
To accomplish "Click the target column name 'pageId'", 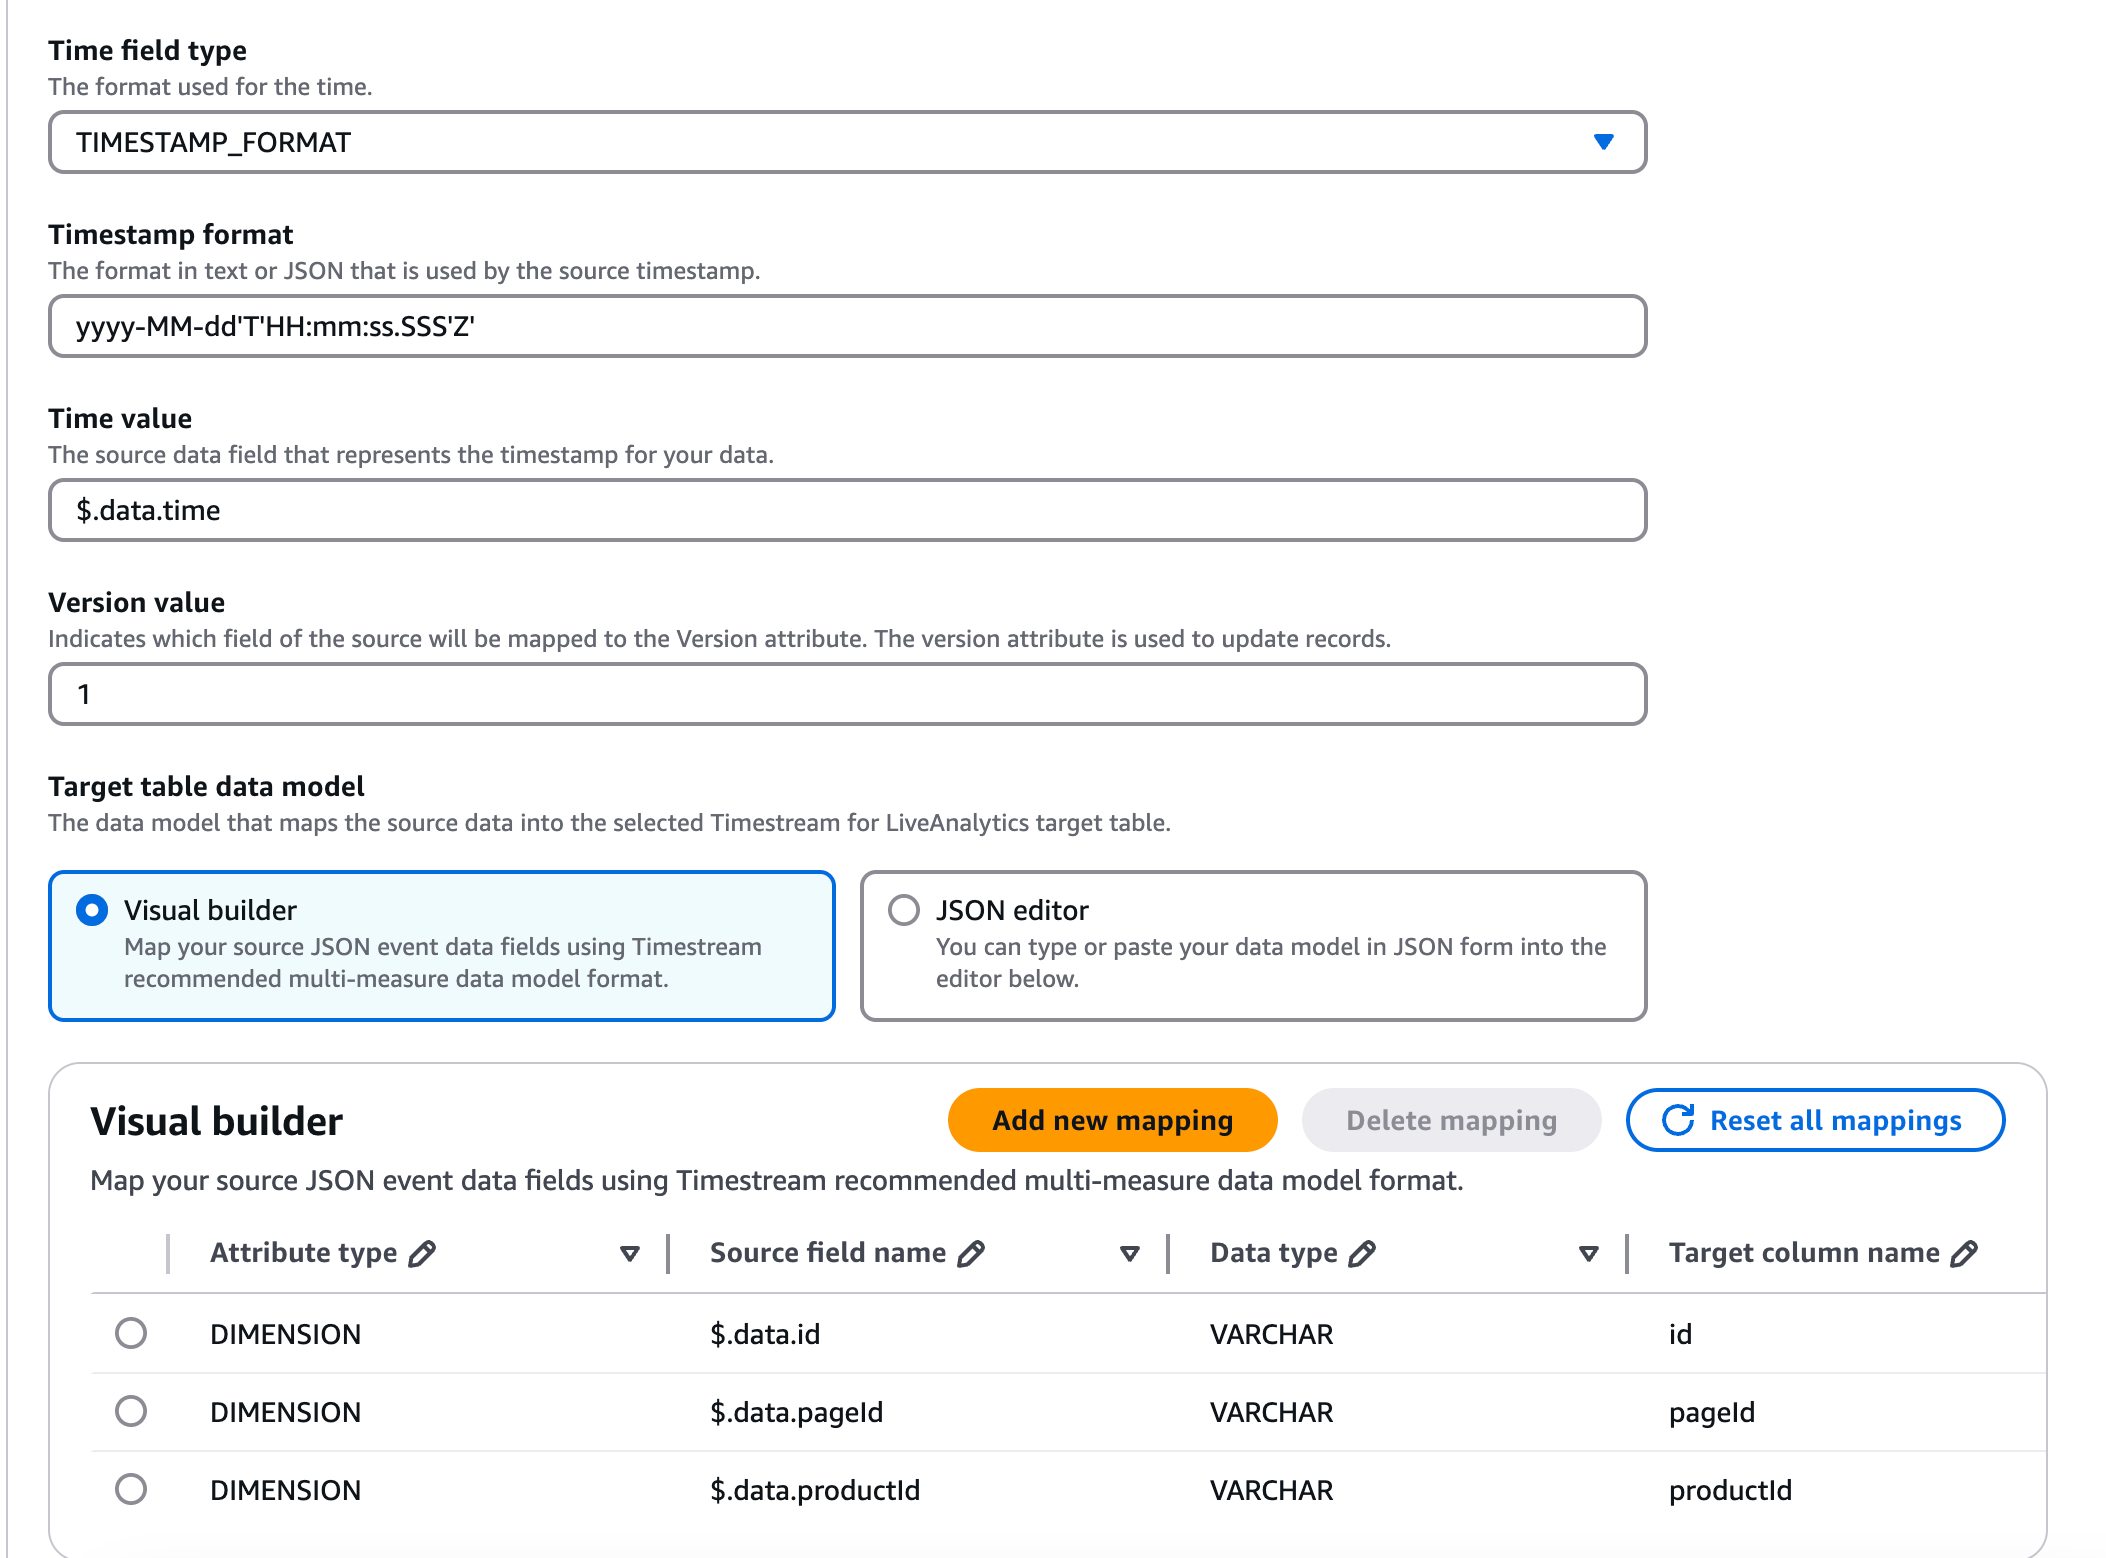I will pos(1712,1412).
